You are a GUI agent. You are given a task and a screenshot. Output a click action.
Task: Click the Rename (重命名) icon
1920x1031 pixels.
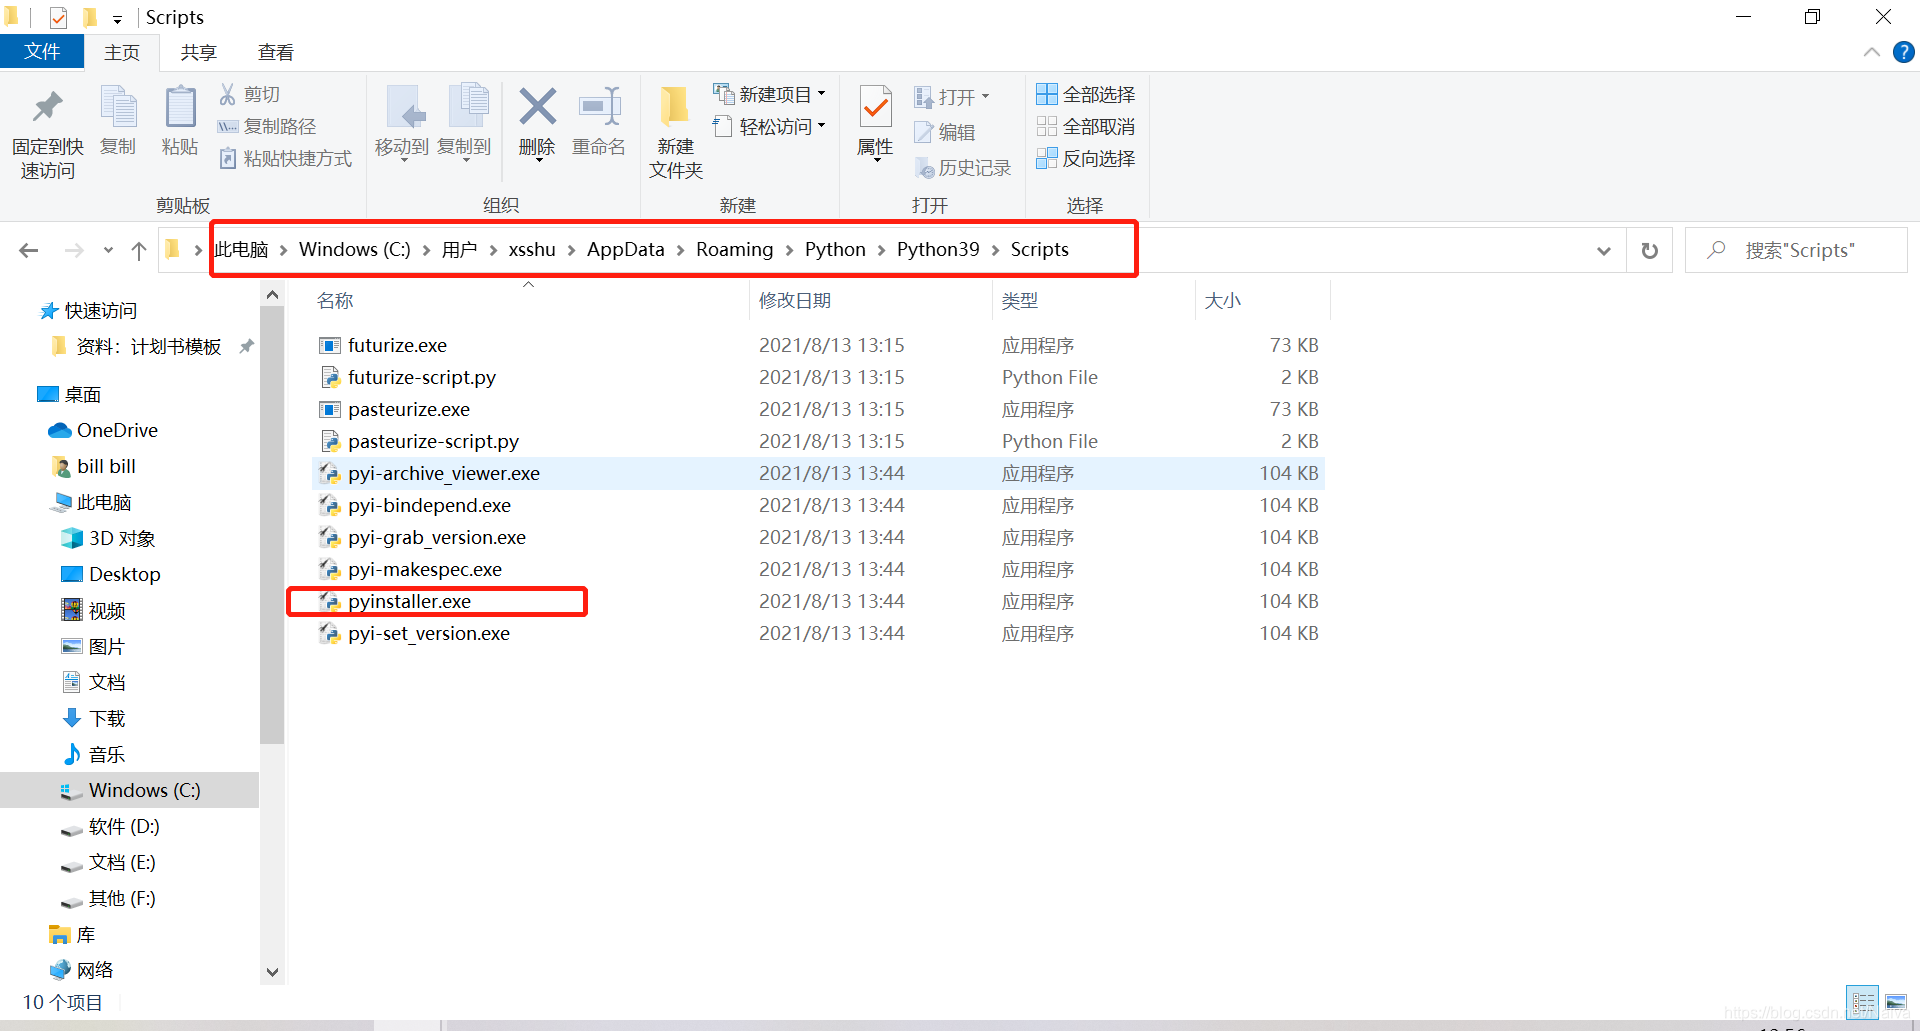pyautogui.click(x=599, y=106)
